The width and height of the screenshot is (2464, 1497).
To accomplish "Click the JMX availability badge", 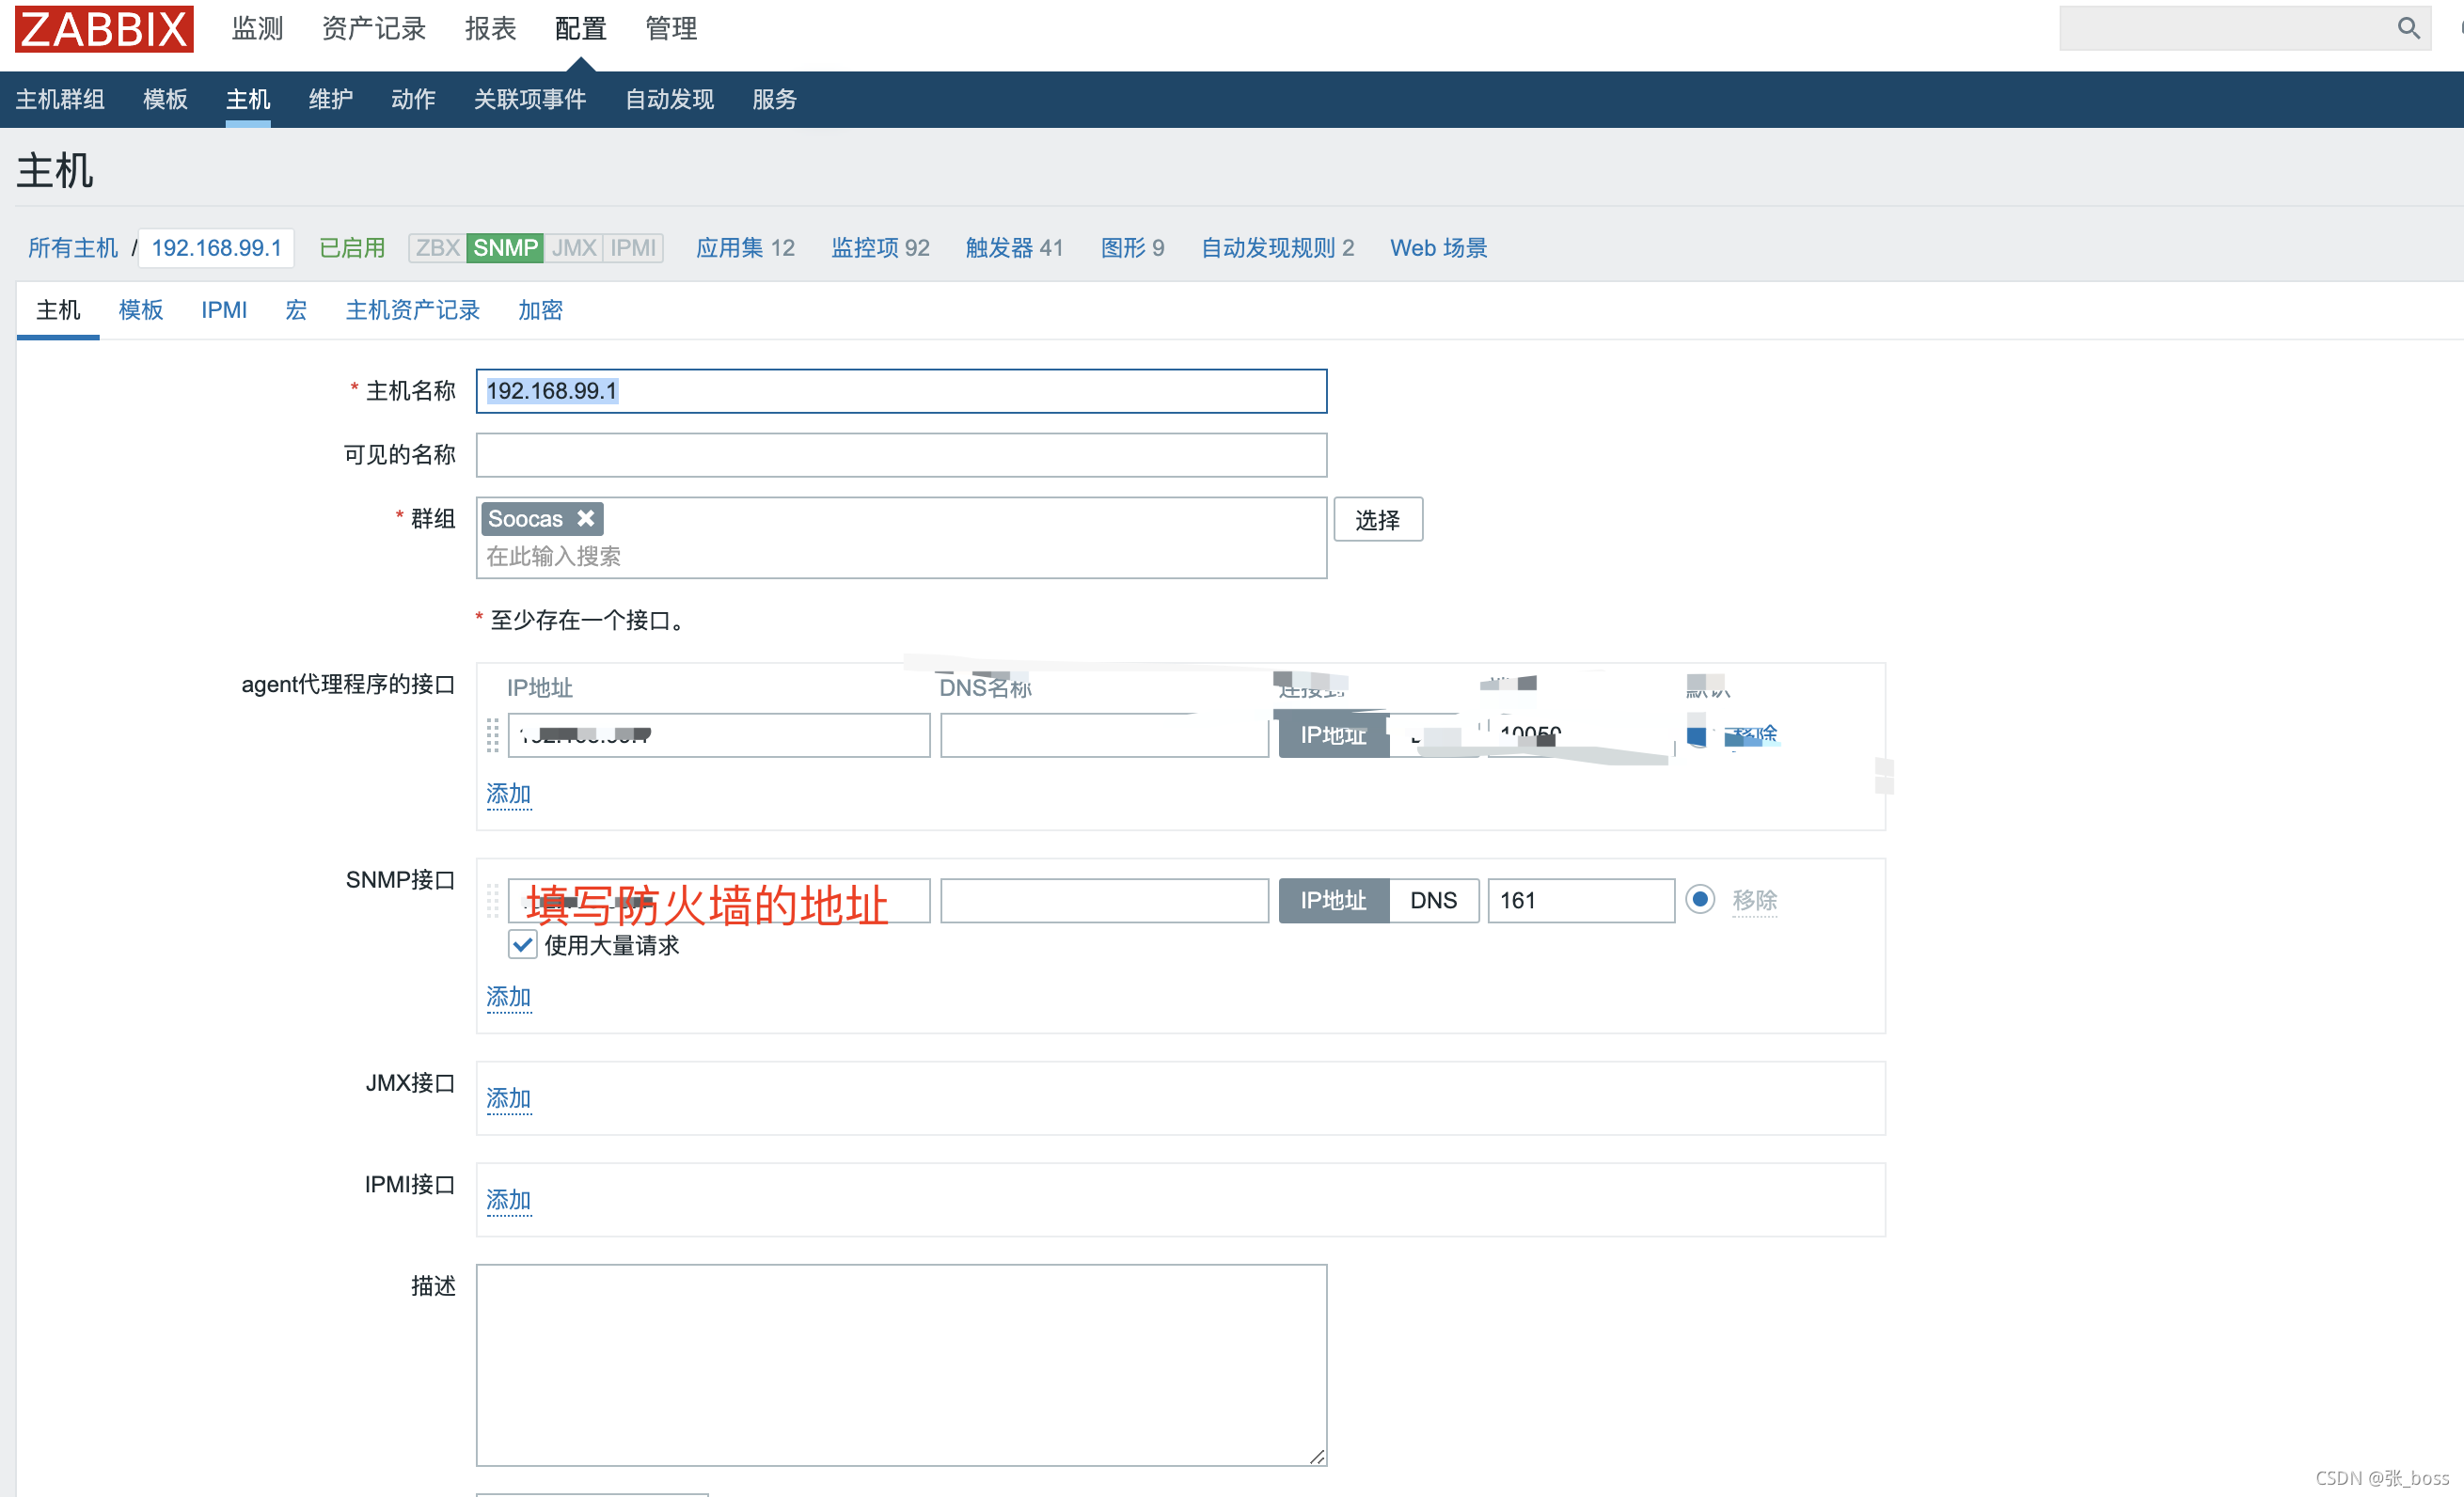I will tap(574, 247).
